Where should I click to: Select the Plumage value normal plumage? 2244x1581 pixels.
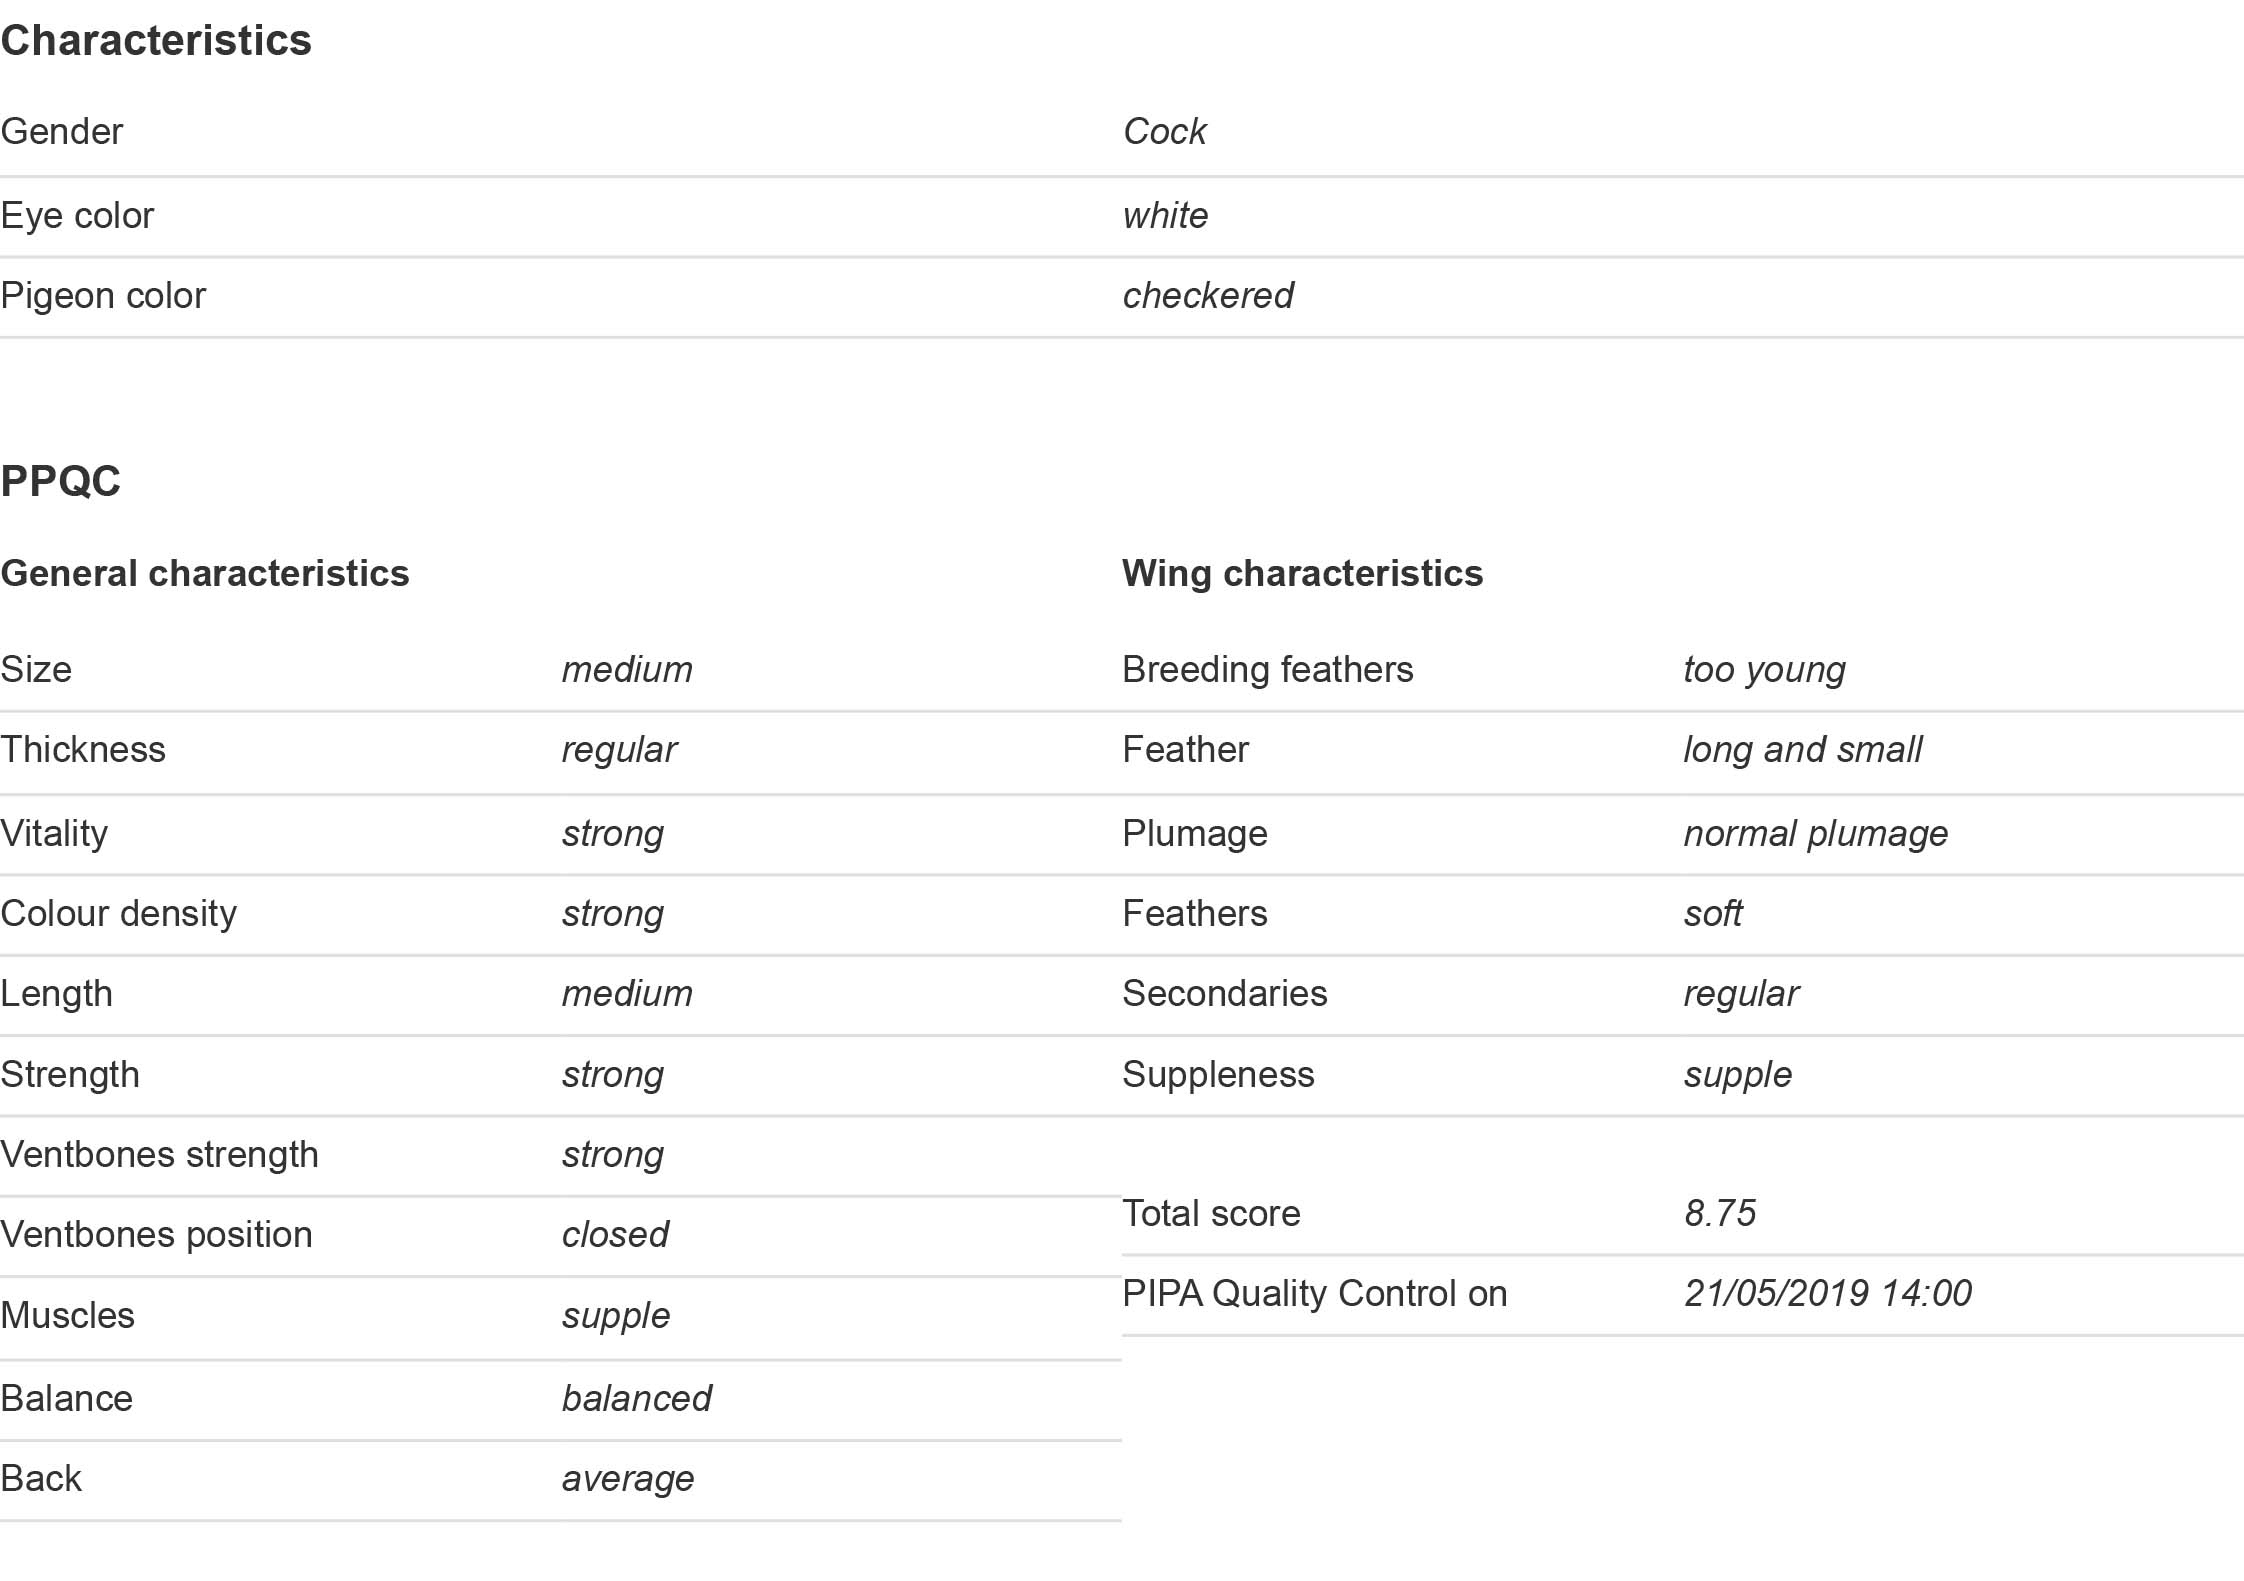pos(1815,834)
